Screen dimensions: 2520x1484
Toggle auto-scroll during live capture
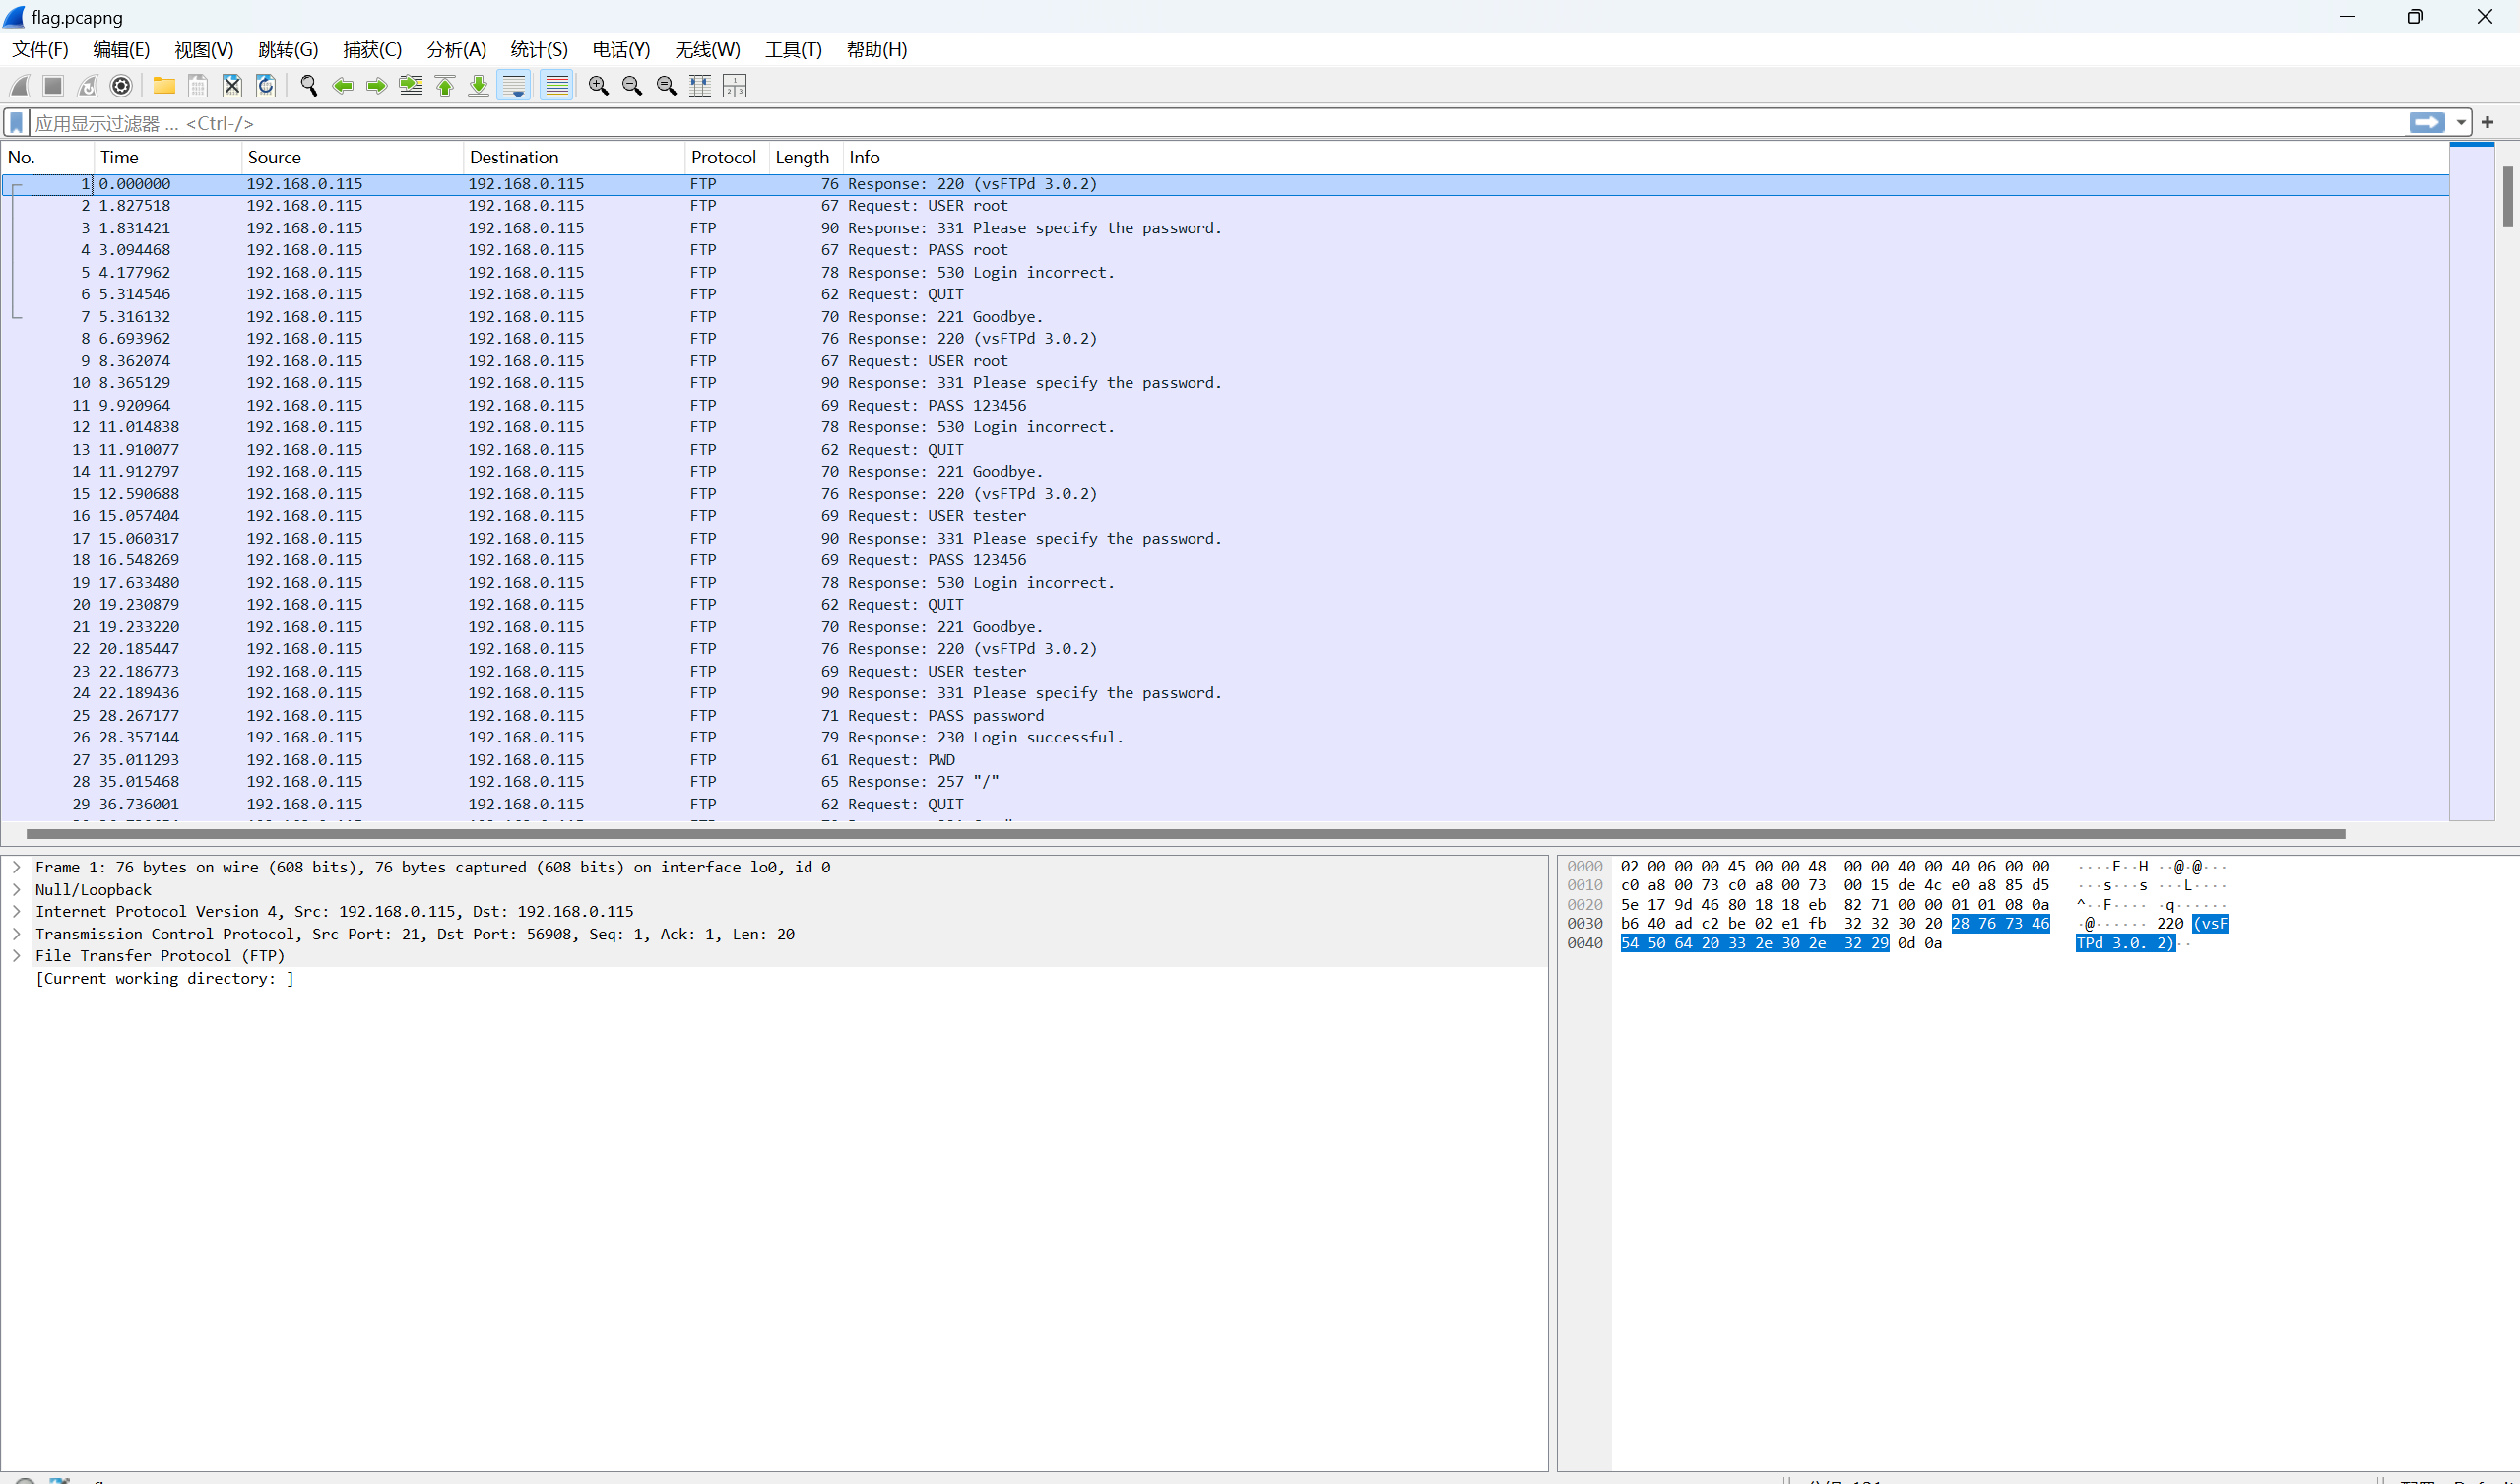[x=514, y=86]
